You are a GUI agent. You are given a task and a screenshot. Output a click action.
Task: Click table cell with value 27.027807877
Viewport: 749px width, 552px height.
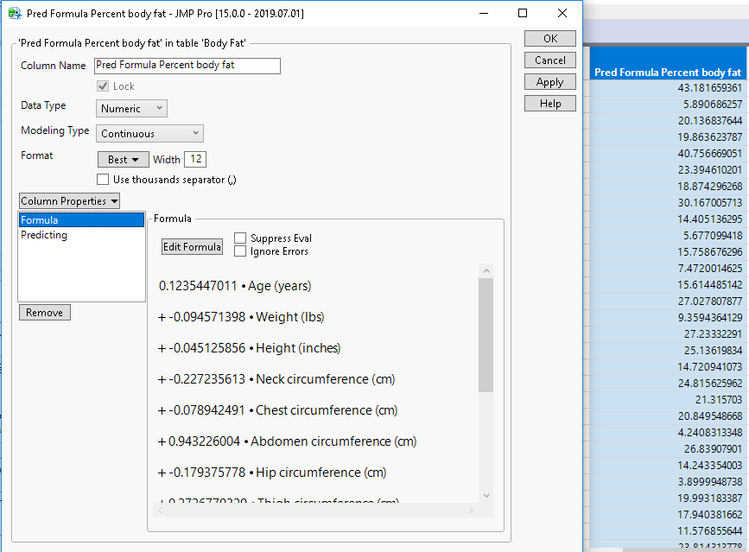point(667,301)
